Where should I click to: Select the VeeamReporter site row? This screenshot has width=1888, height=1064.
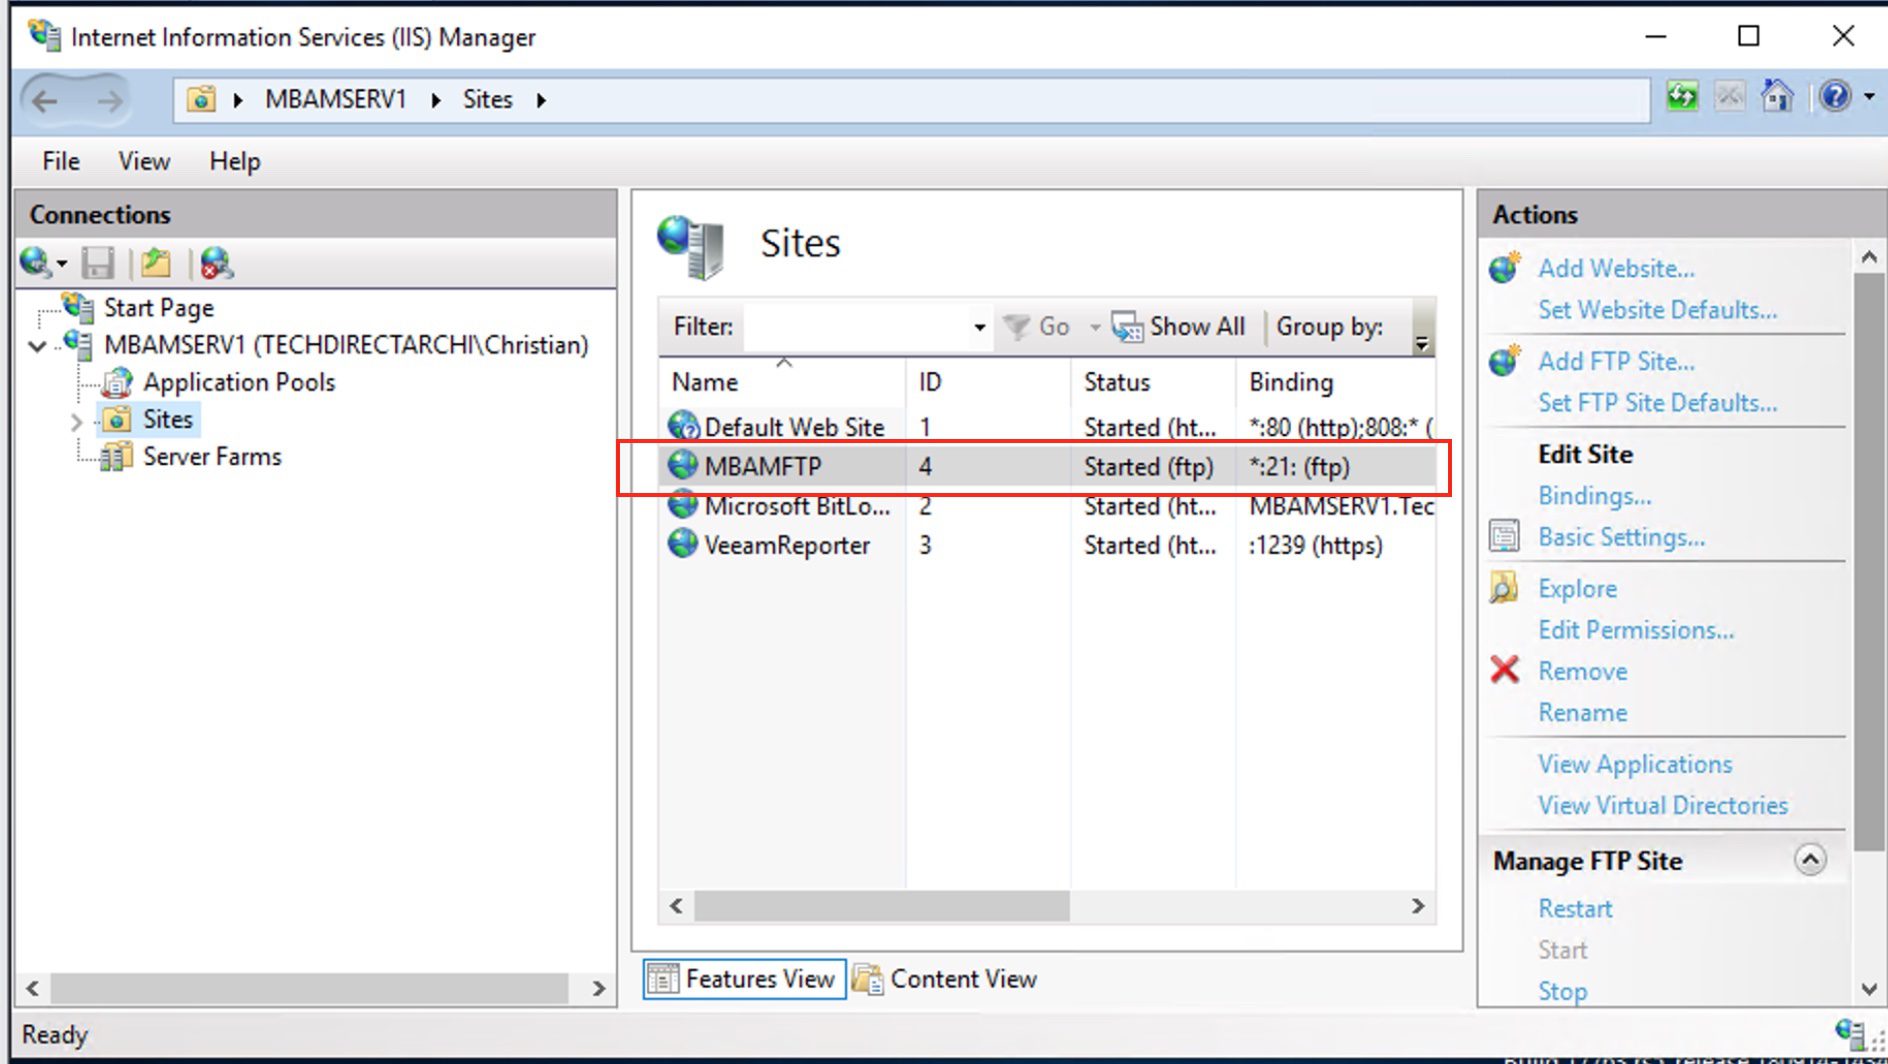click(1047, 545)
